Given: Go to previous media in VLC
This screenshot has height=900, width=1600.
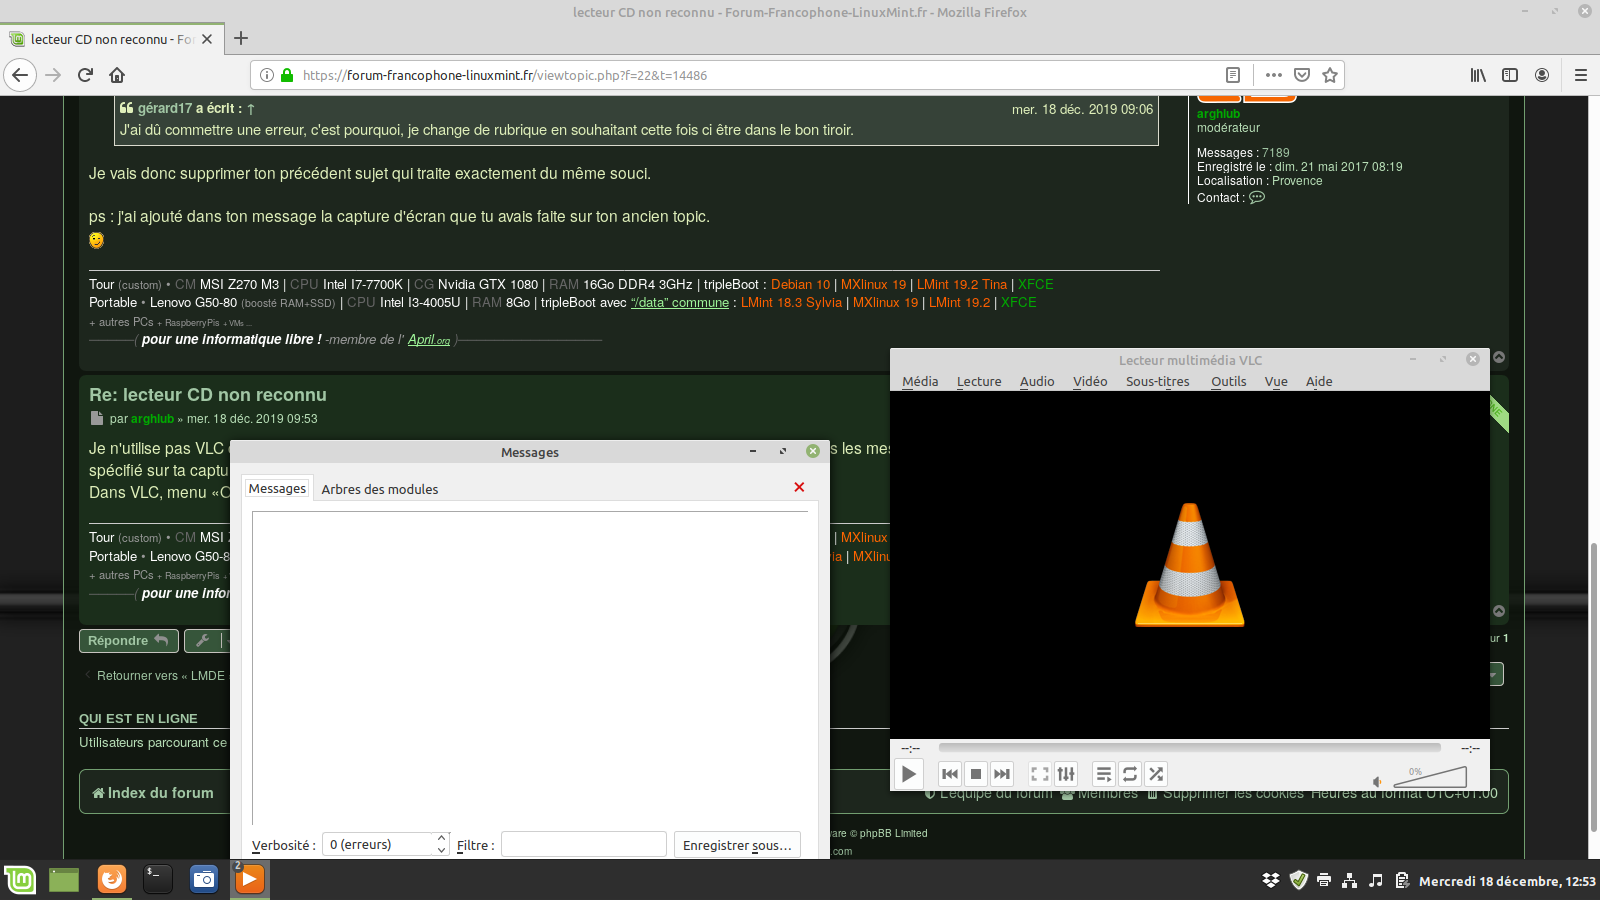Looking at the screenshot, I should point(950,774).
